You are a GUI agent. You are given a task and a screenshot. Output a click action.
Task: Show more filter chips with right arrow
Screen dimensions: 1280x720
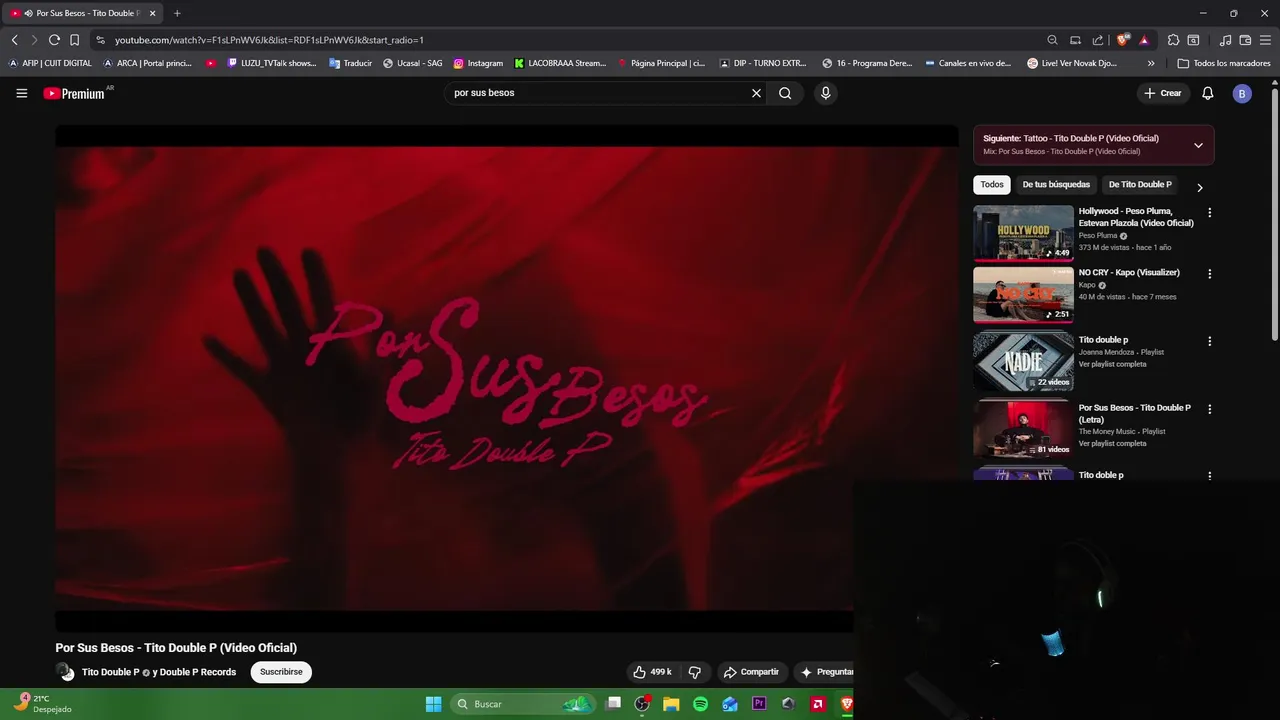tap(1200, 187)
